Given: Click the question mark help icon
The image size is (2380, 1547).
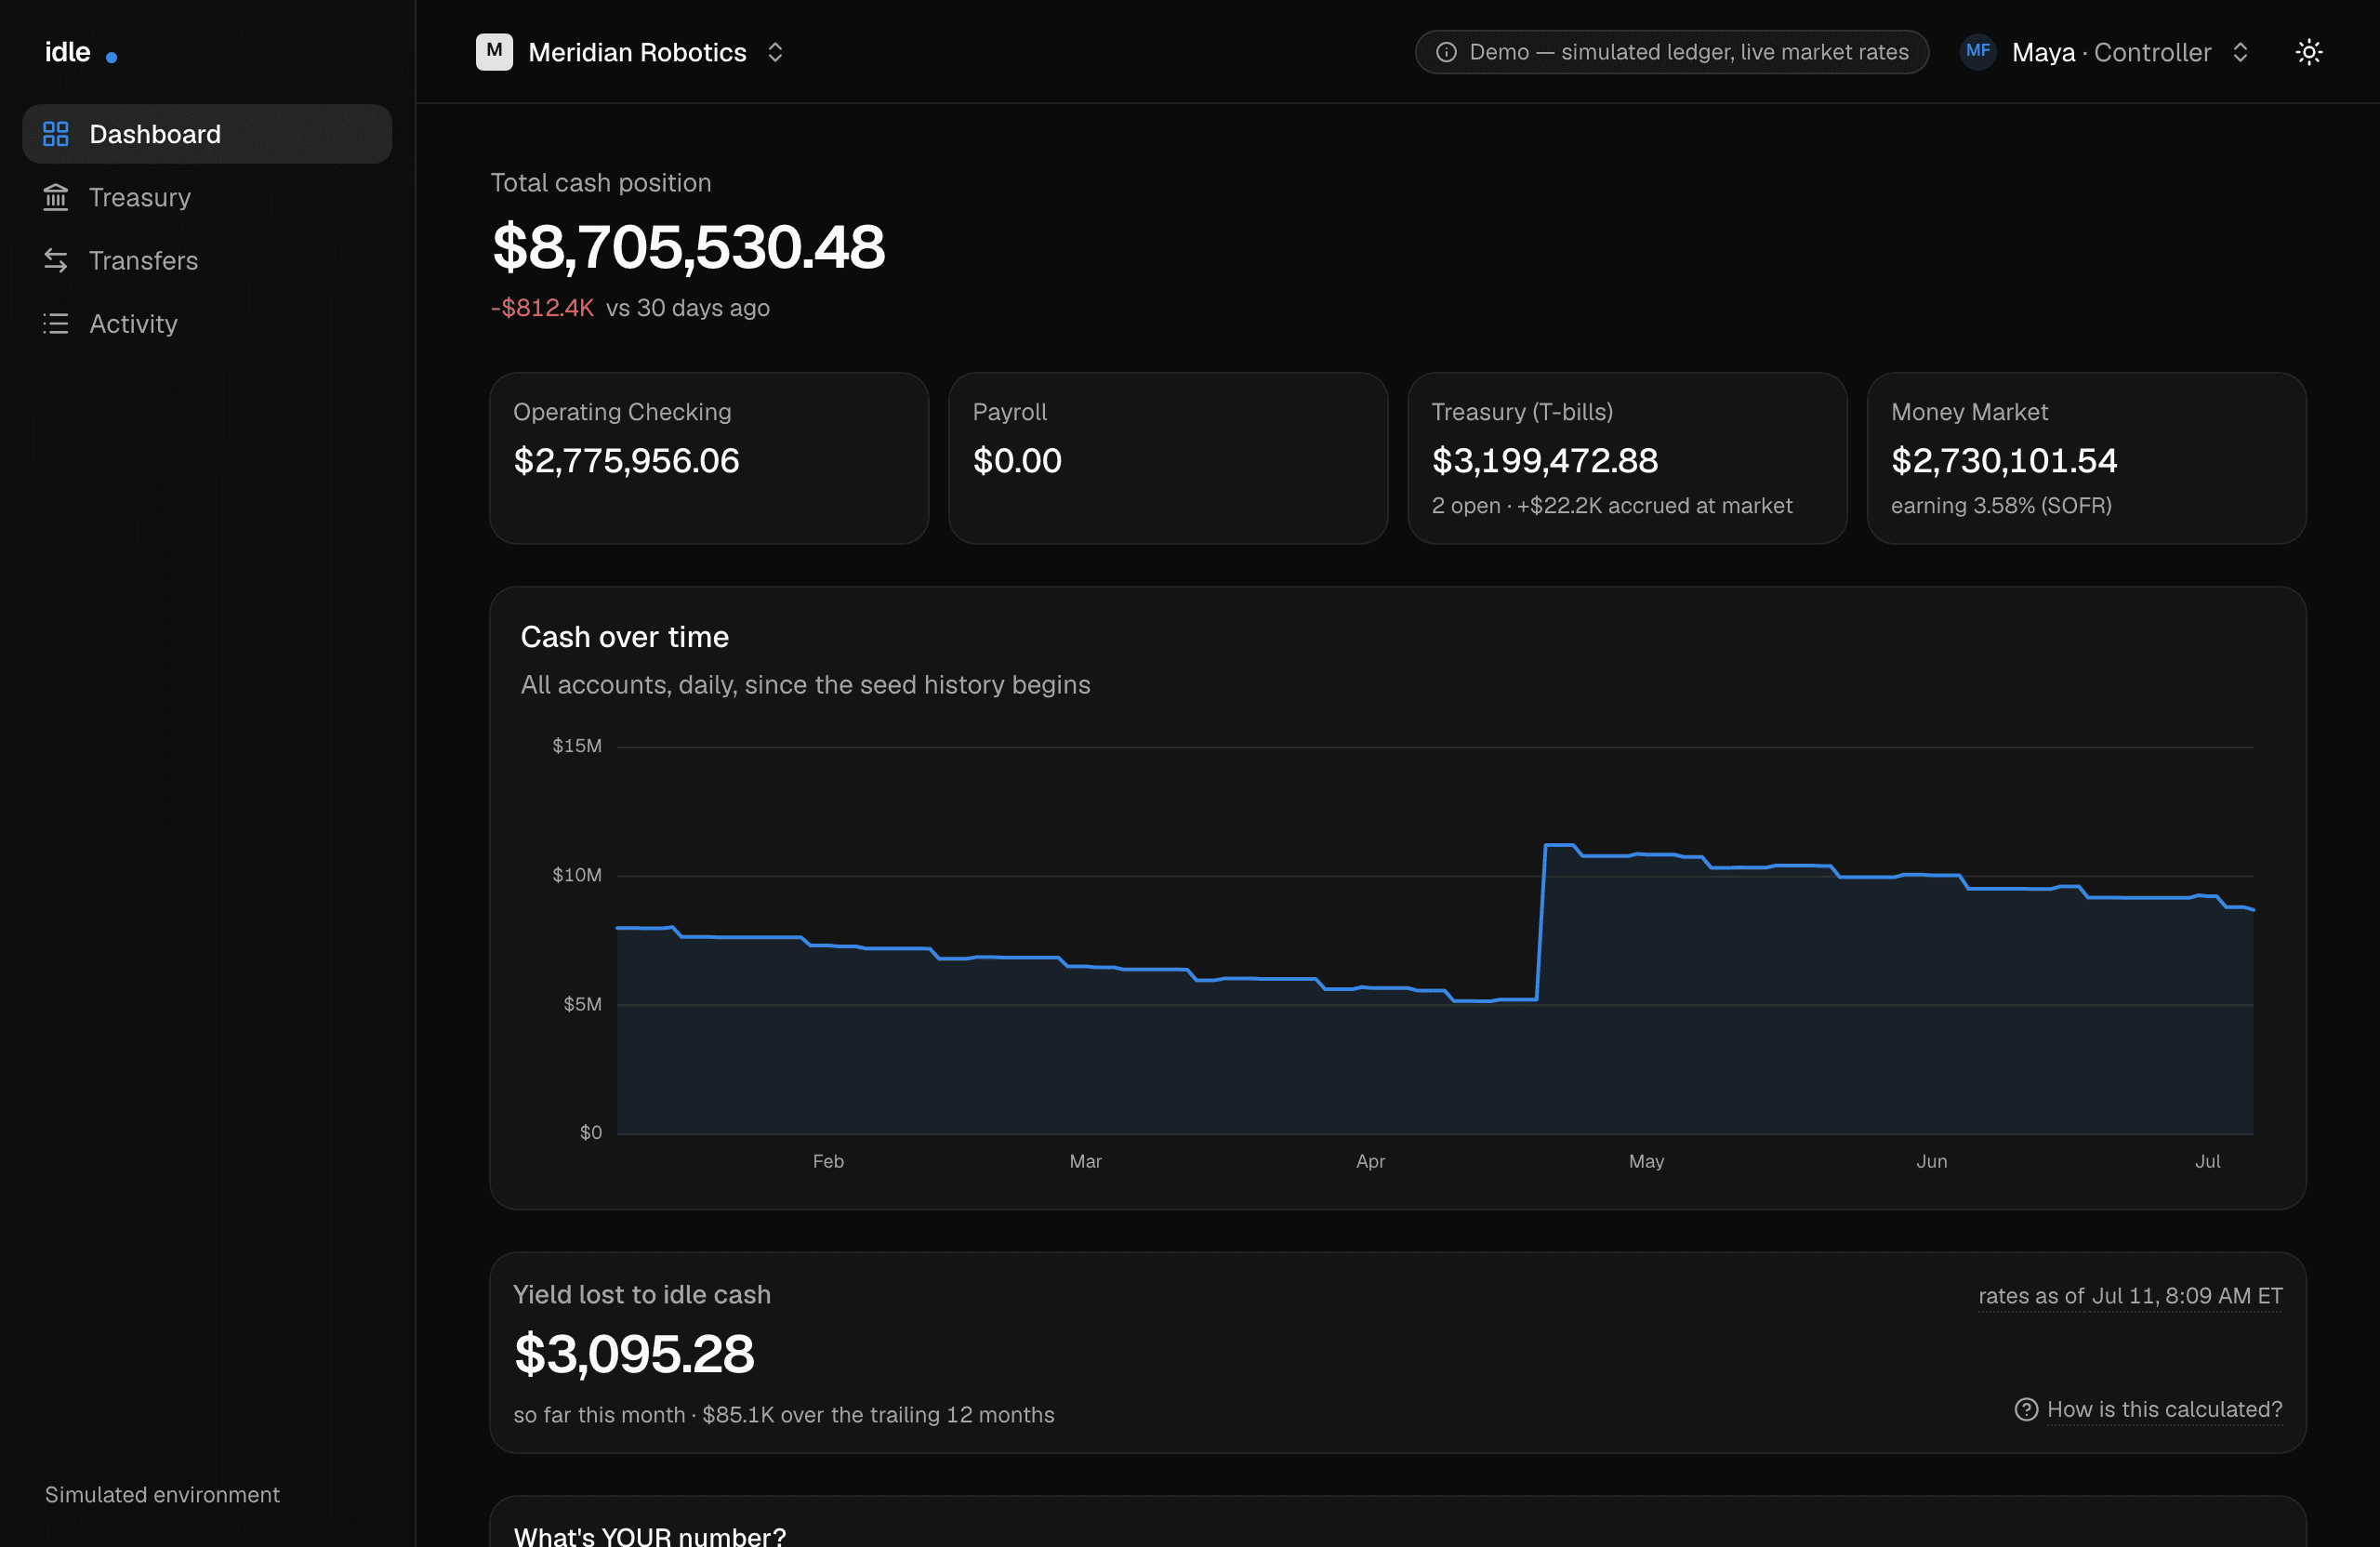Looking at the screenshot, I should click(x=2025, y=1409).
